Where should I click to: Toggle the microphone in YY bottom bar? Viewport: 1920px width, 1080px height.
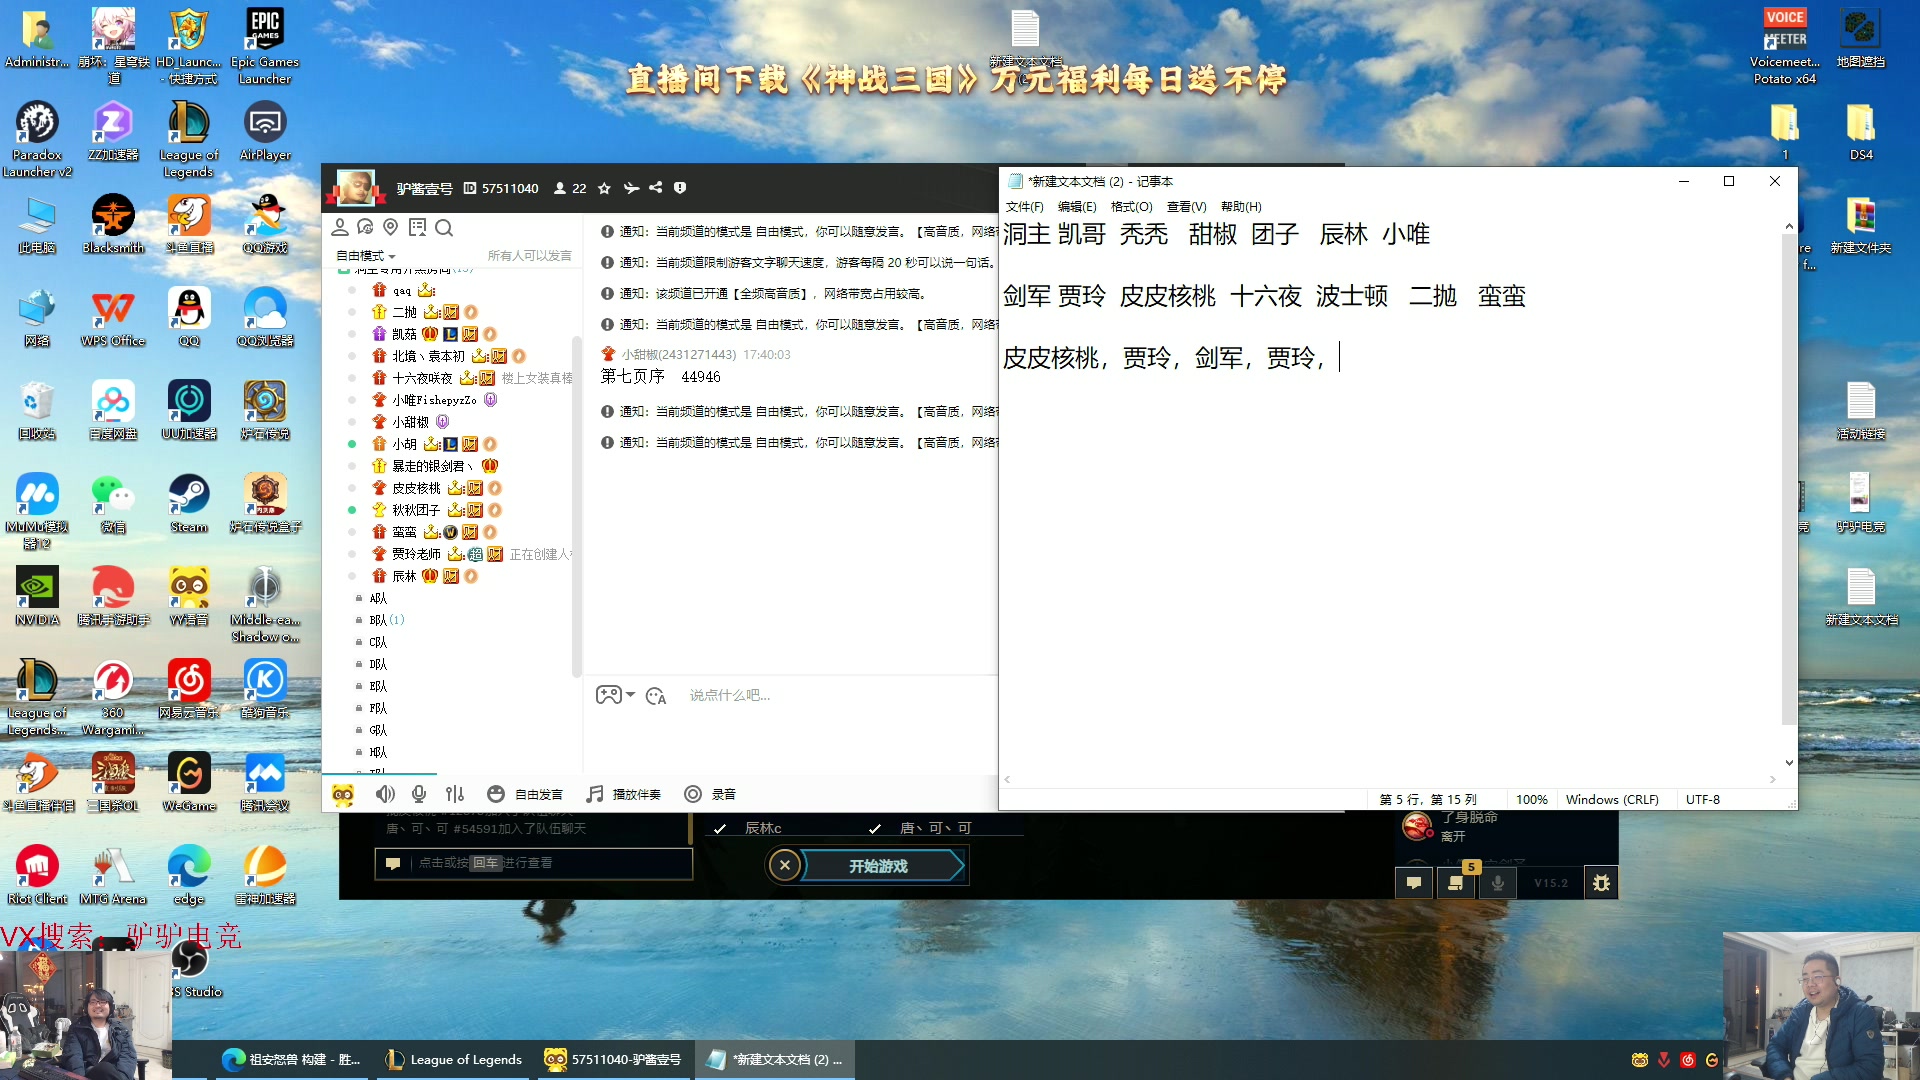coord(419,794)
